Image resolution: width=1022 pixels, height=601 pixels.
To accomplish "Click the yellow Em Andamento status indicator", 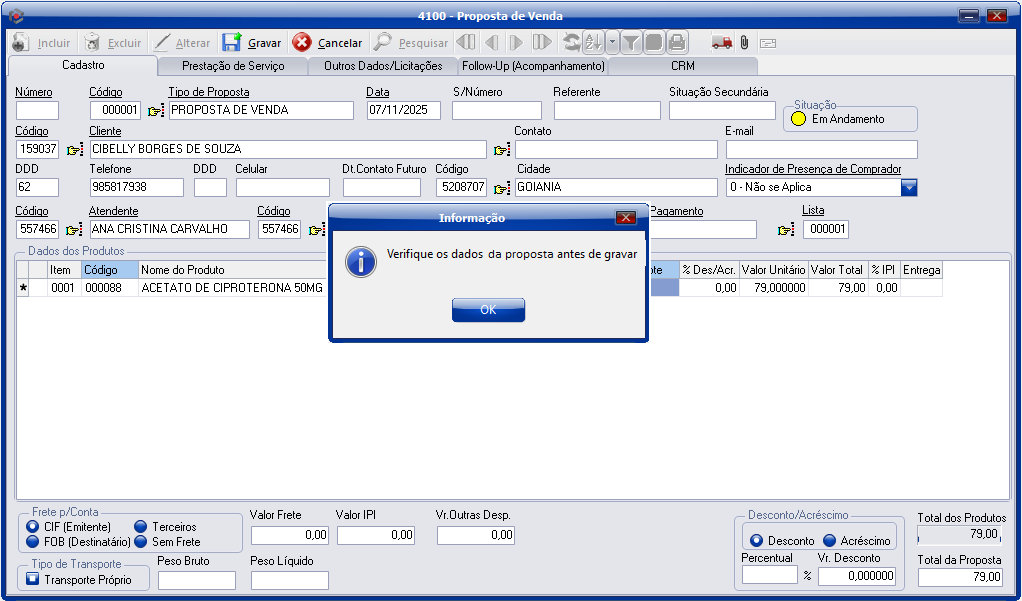I will 798,119.
